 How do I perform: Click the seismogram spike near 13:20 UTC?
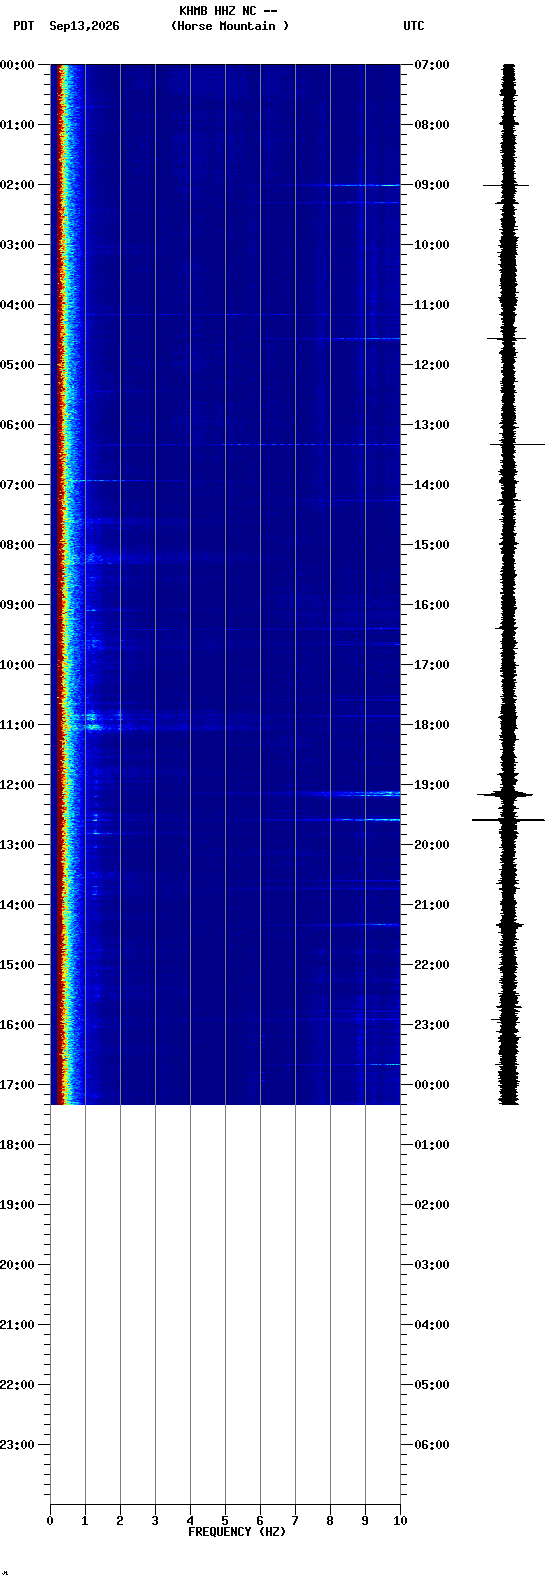click(x=517, y=444)
